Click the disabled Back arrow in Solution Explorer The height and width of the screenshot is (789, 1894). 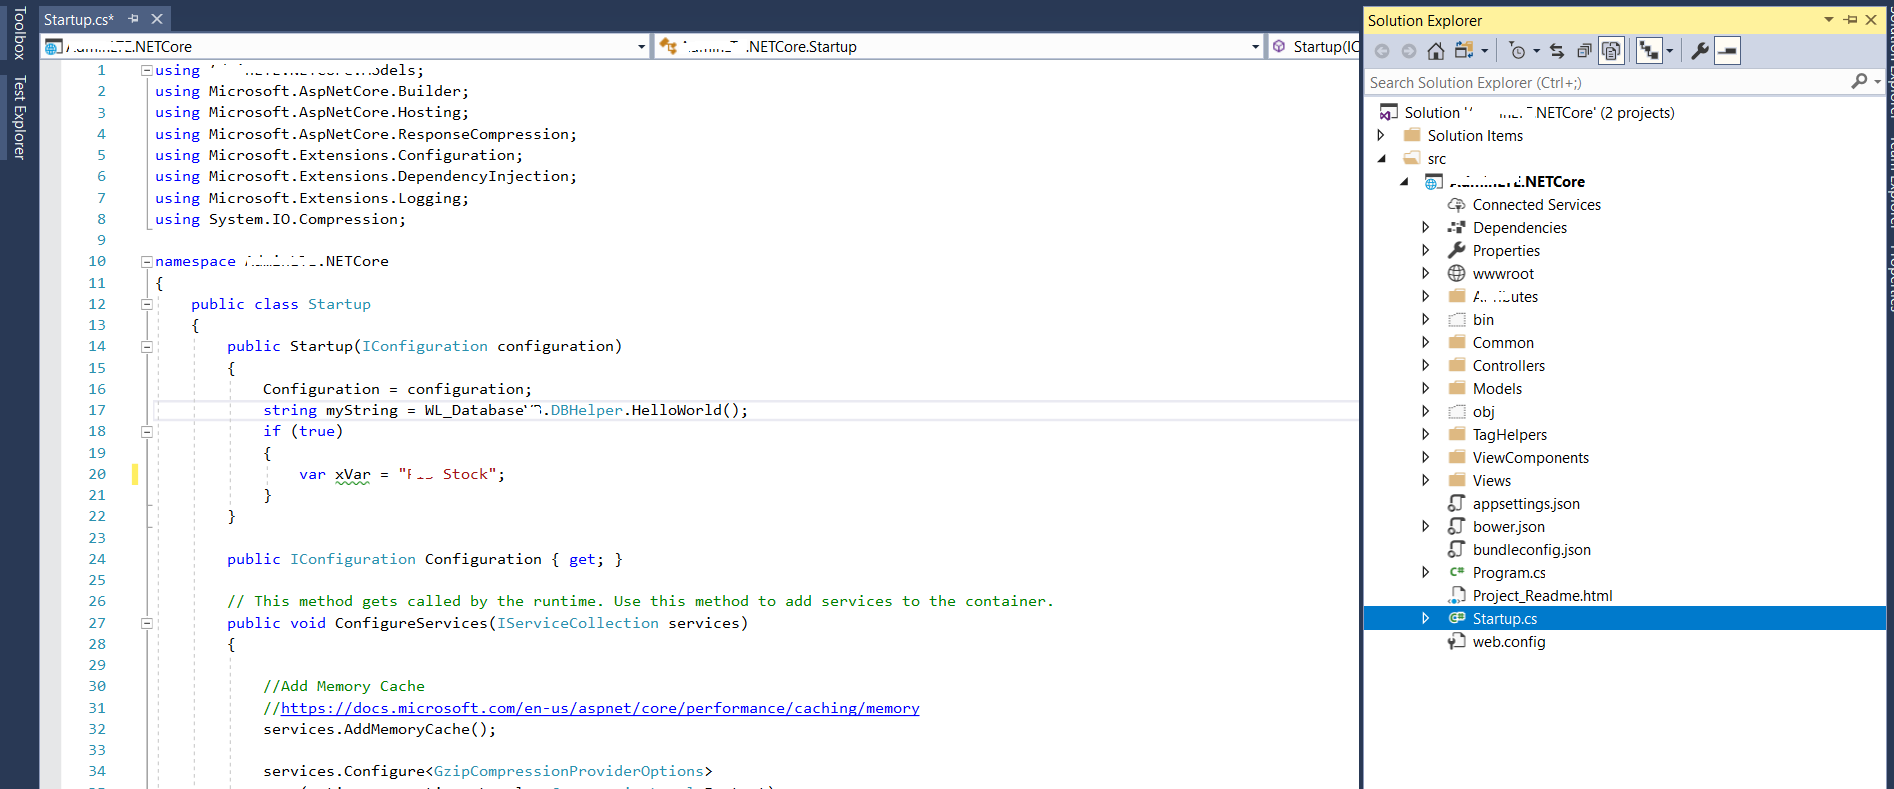pos(1382,51)
